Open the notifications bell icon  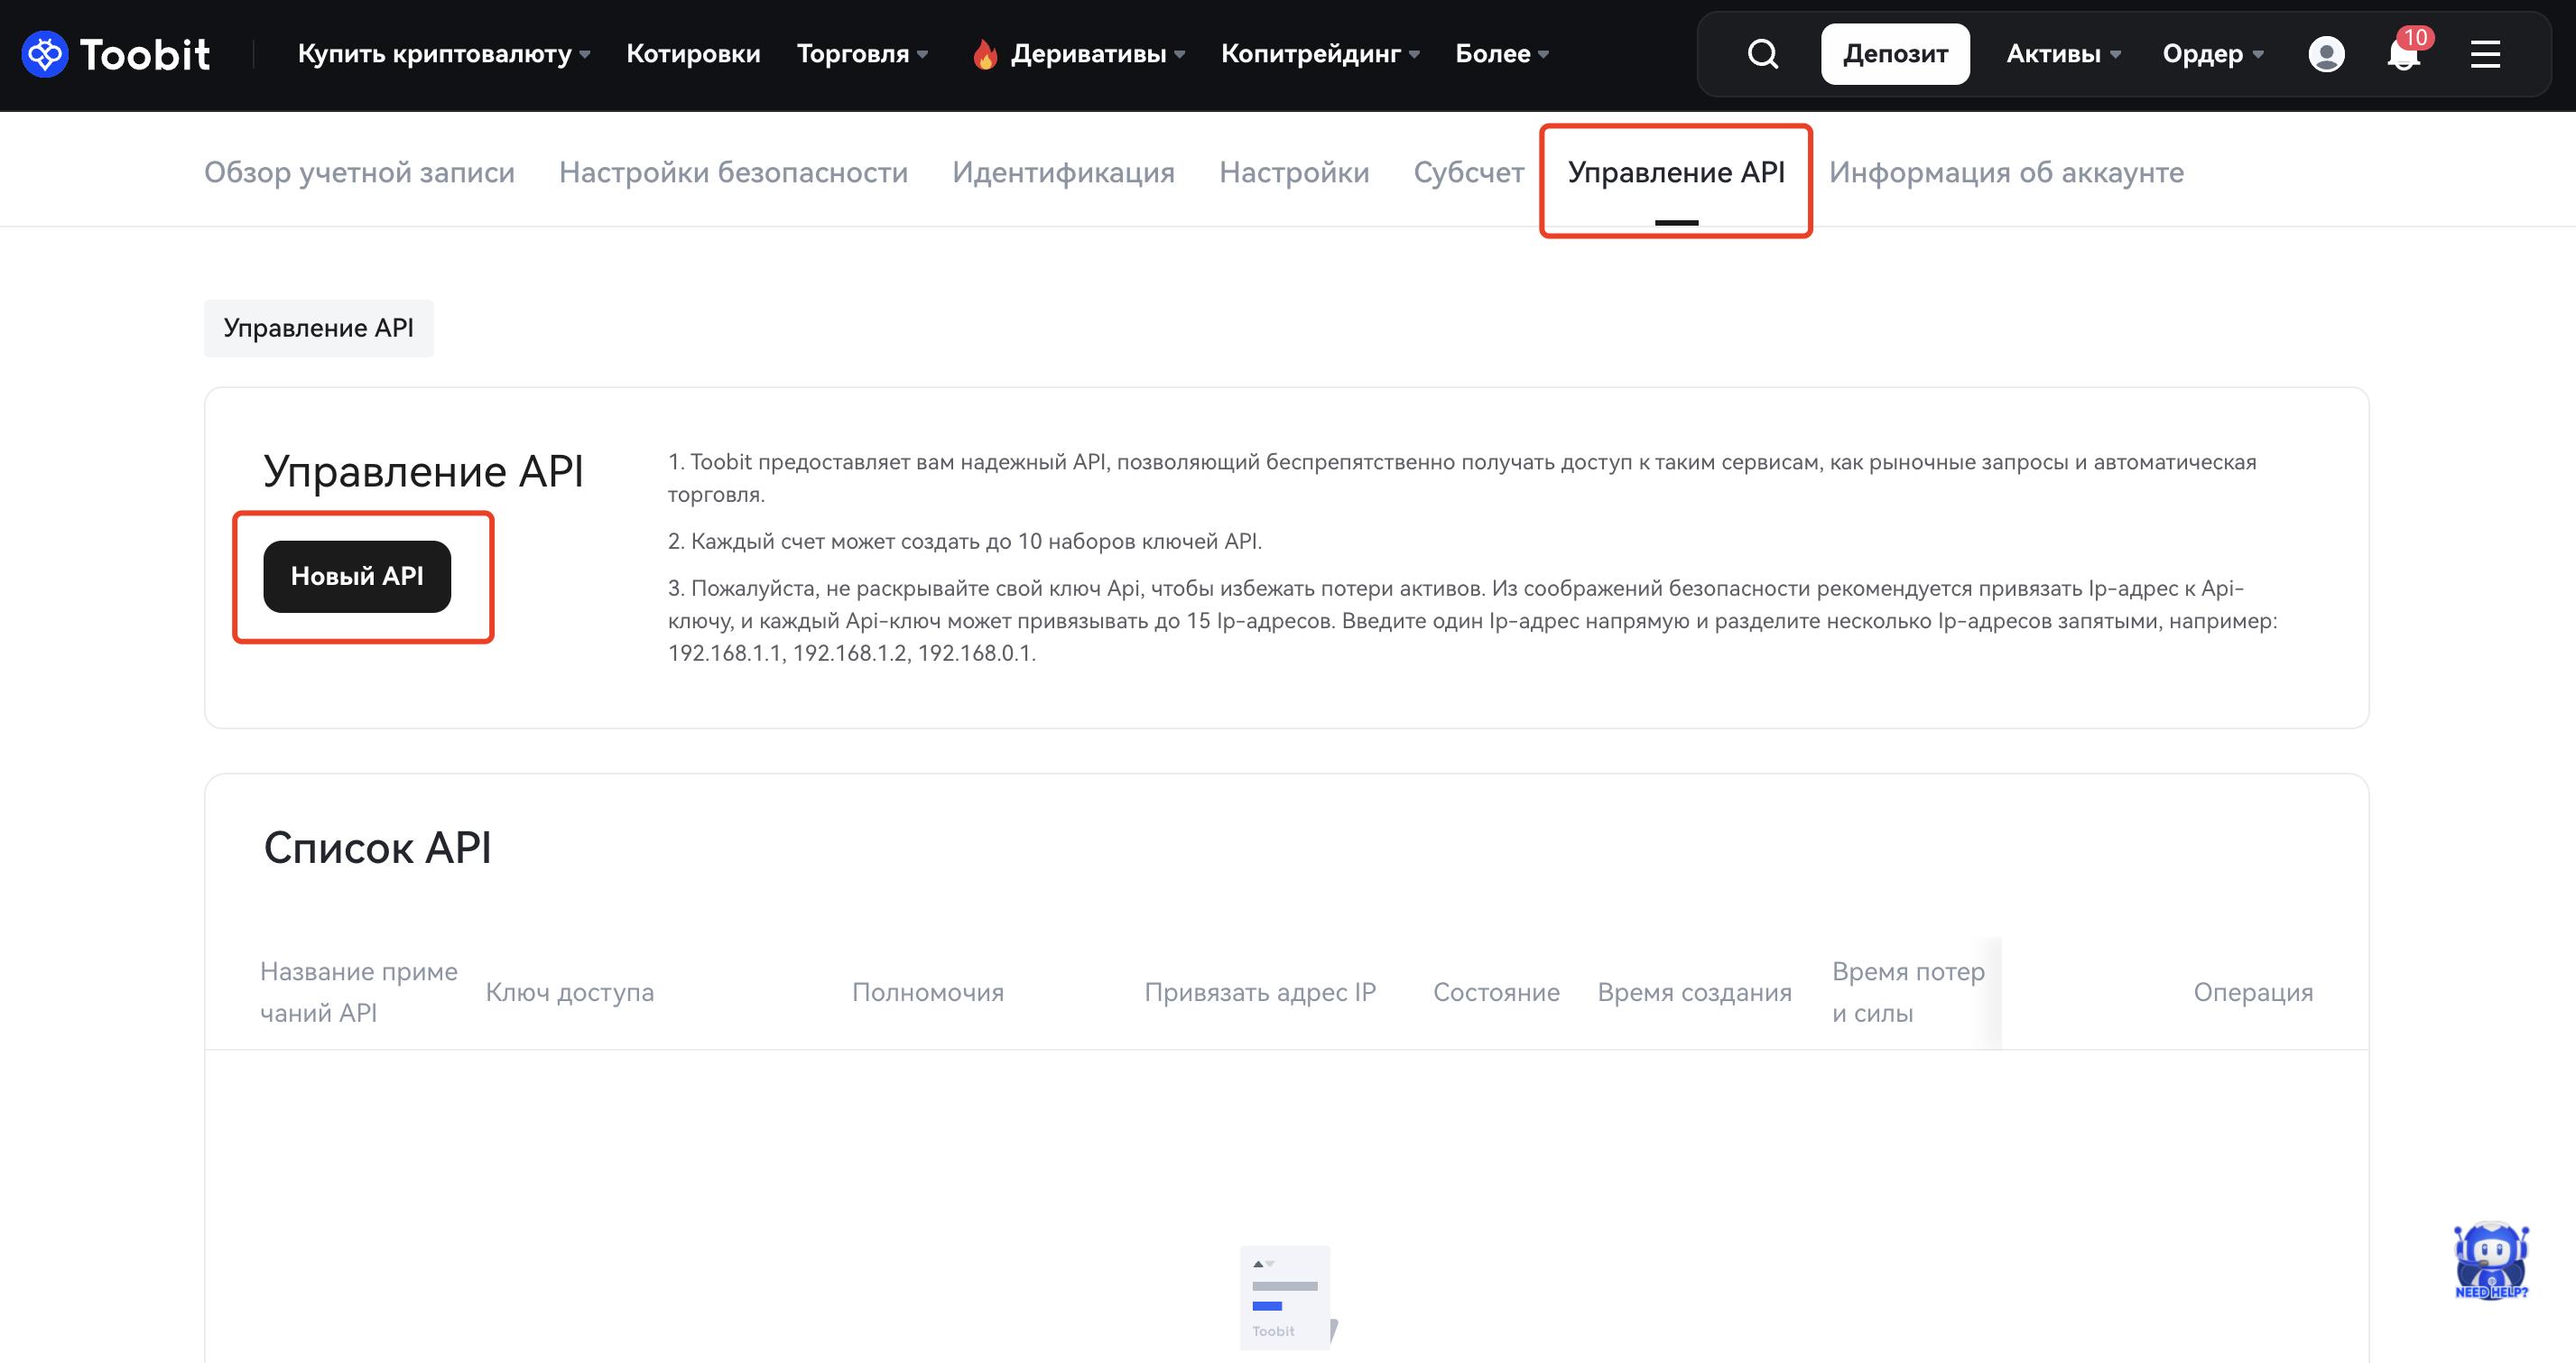(2403, 54)
